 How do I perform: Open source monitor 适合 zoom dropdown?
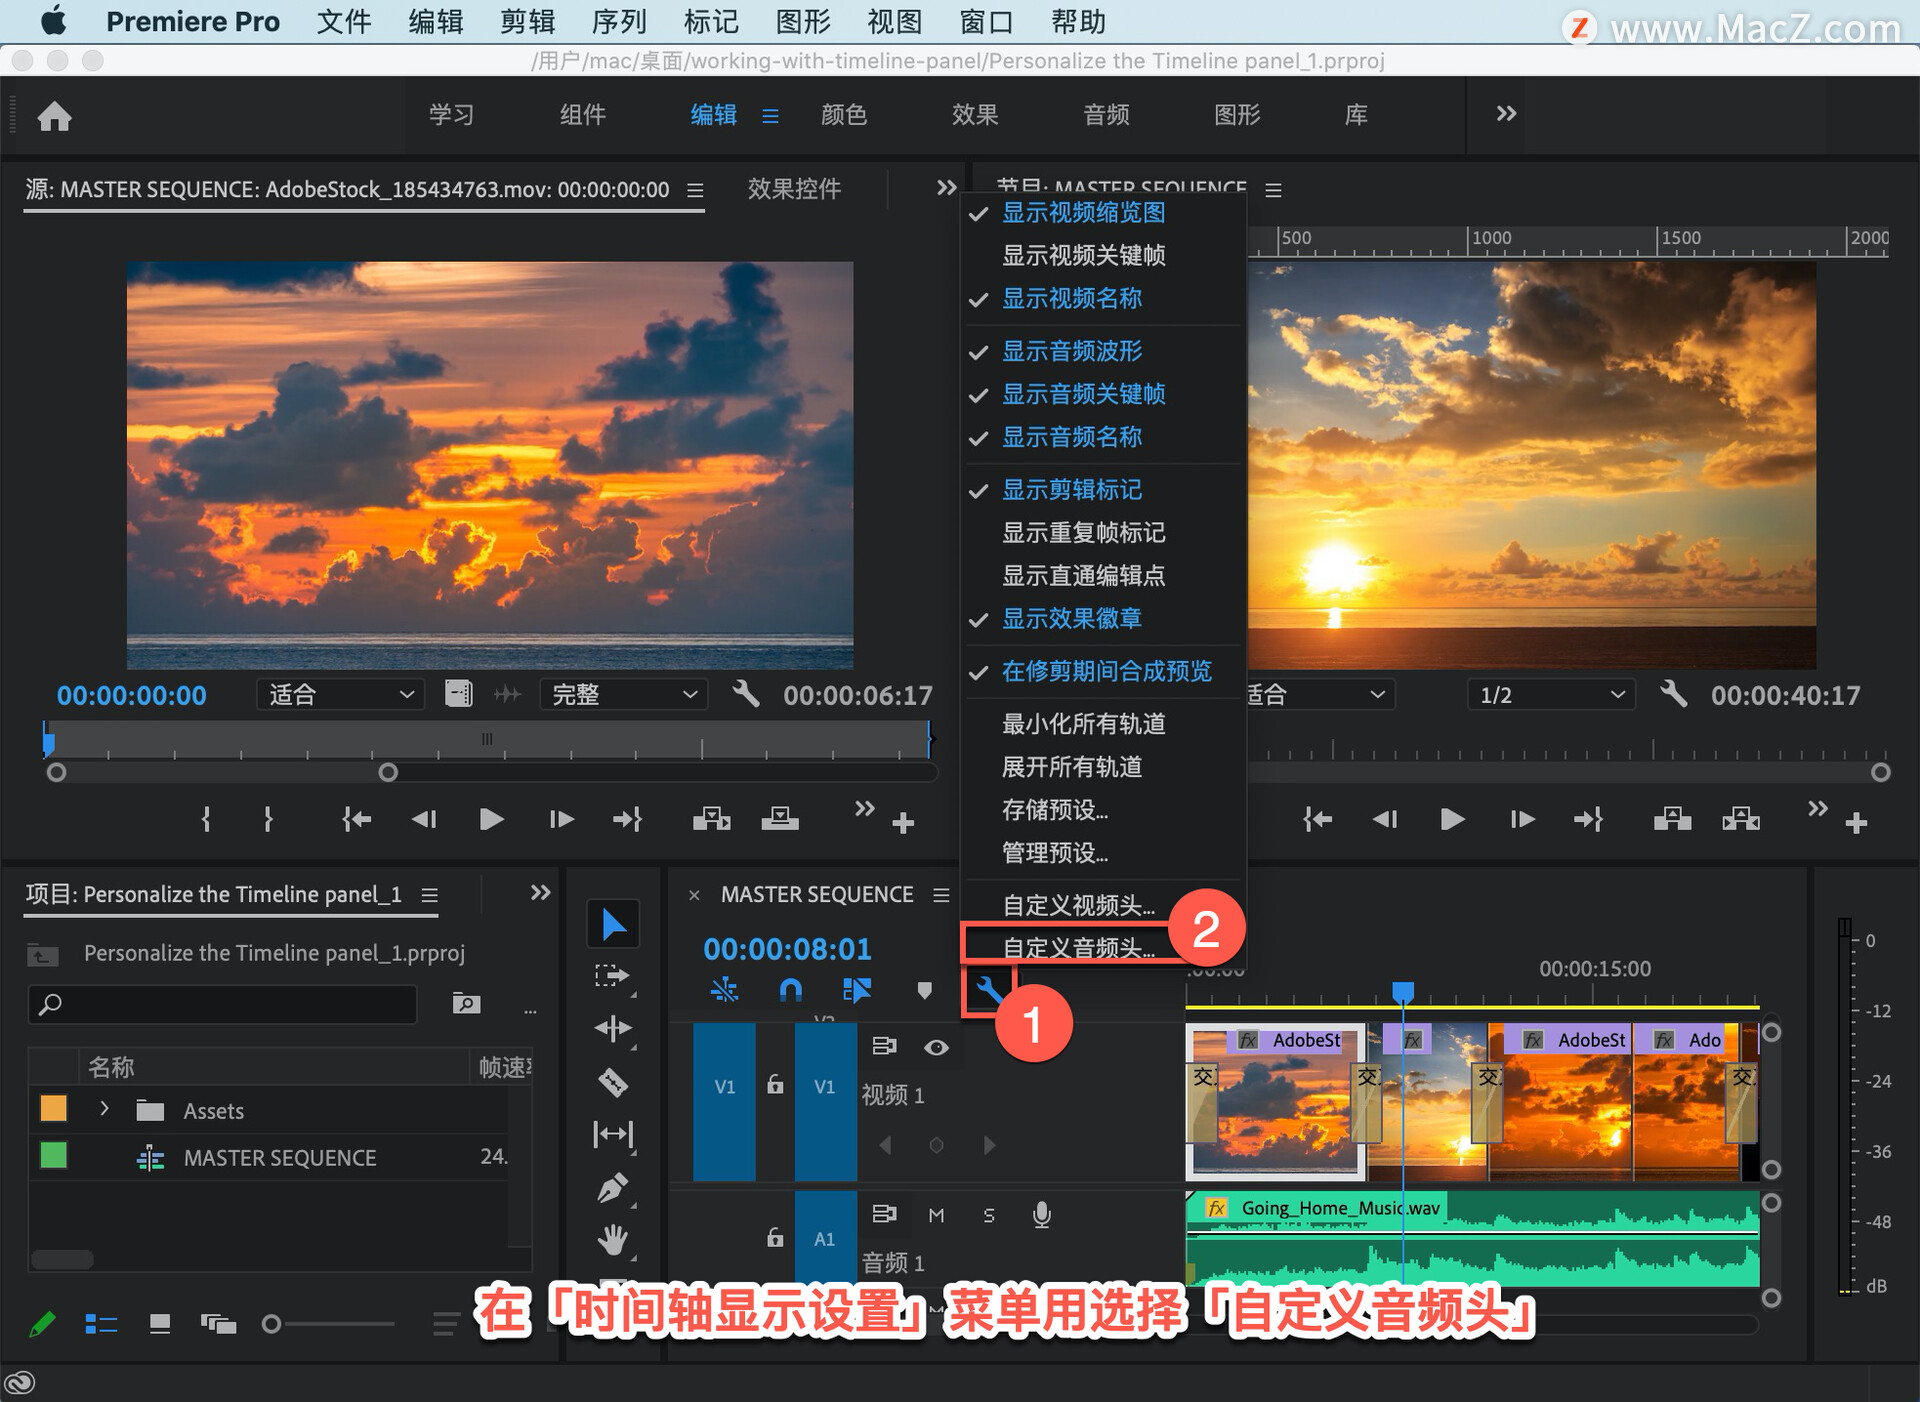340,695
